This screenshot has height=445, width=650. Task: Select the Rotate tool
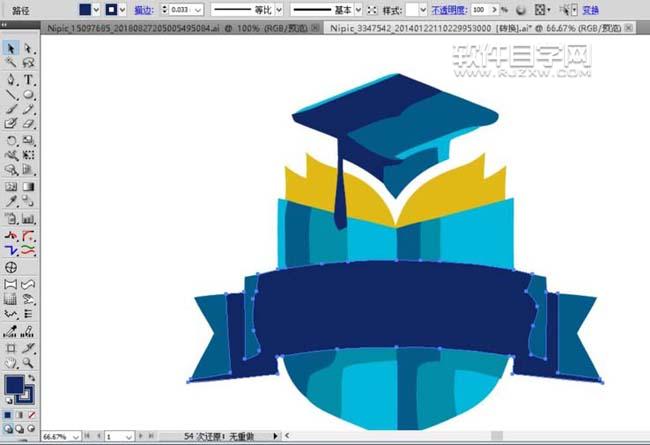point(11,140)
